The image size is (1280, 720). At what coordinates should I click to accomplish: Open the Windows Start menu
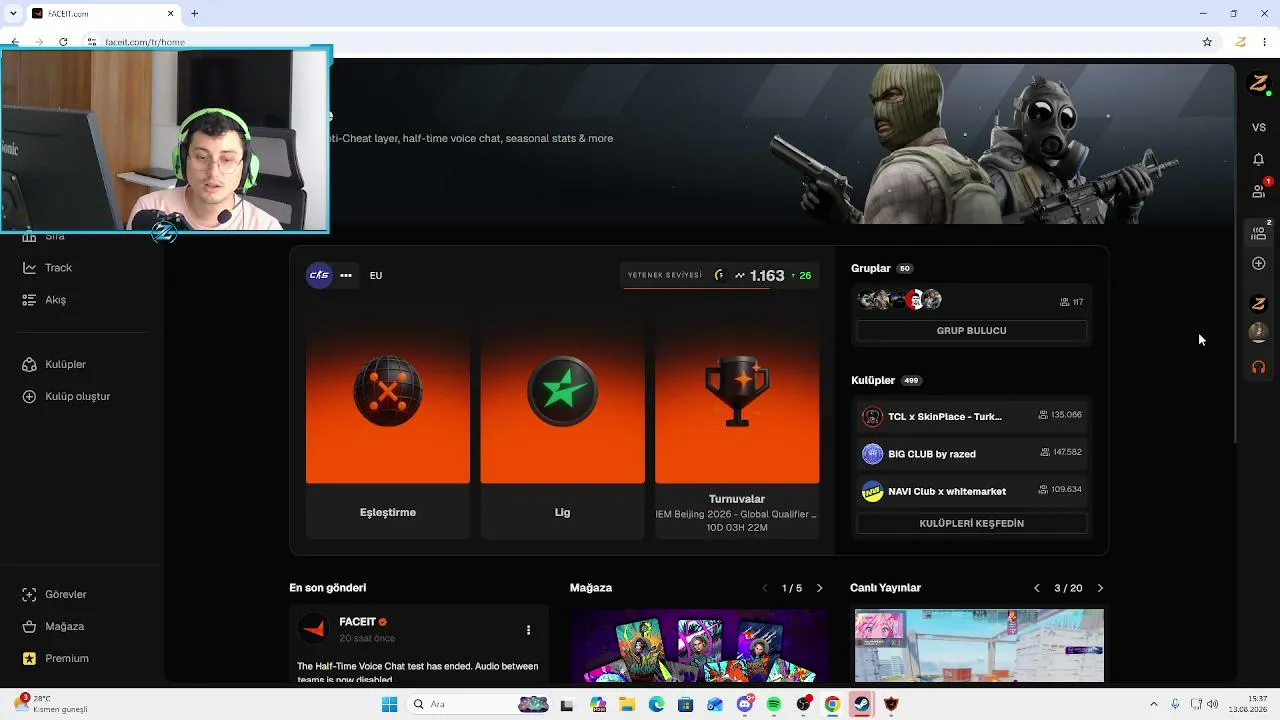click(389, 705)
